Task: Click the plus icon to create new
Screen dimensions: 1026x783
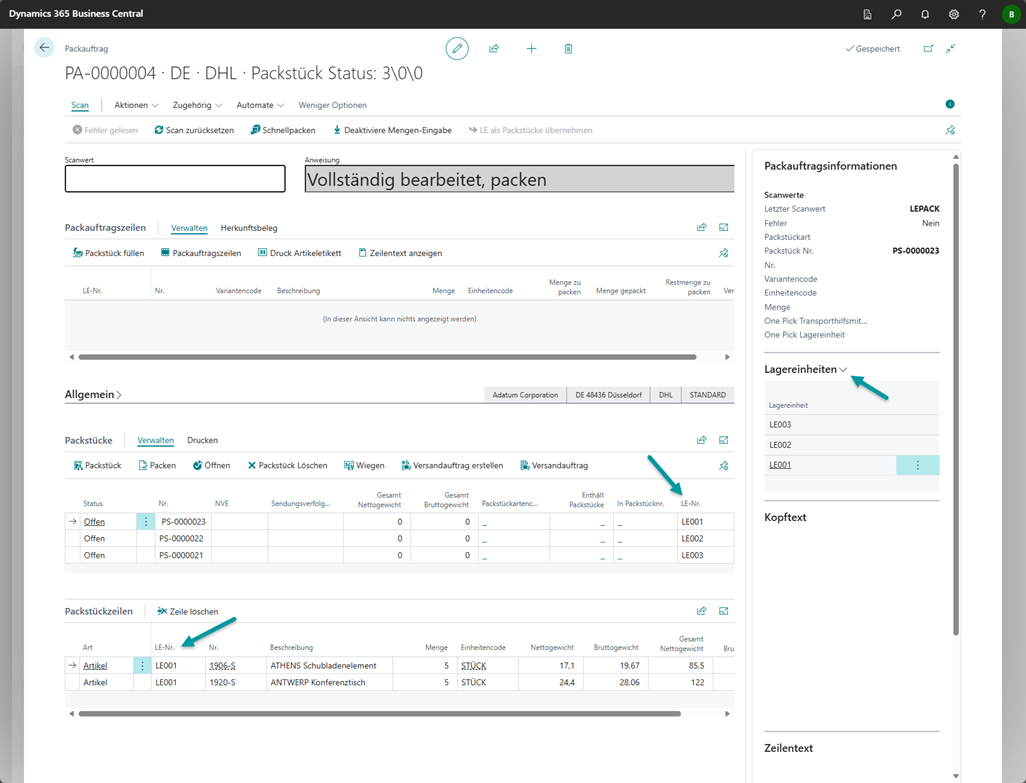Action: click(531, 48)
